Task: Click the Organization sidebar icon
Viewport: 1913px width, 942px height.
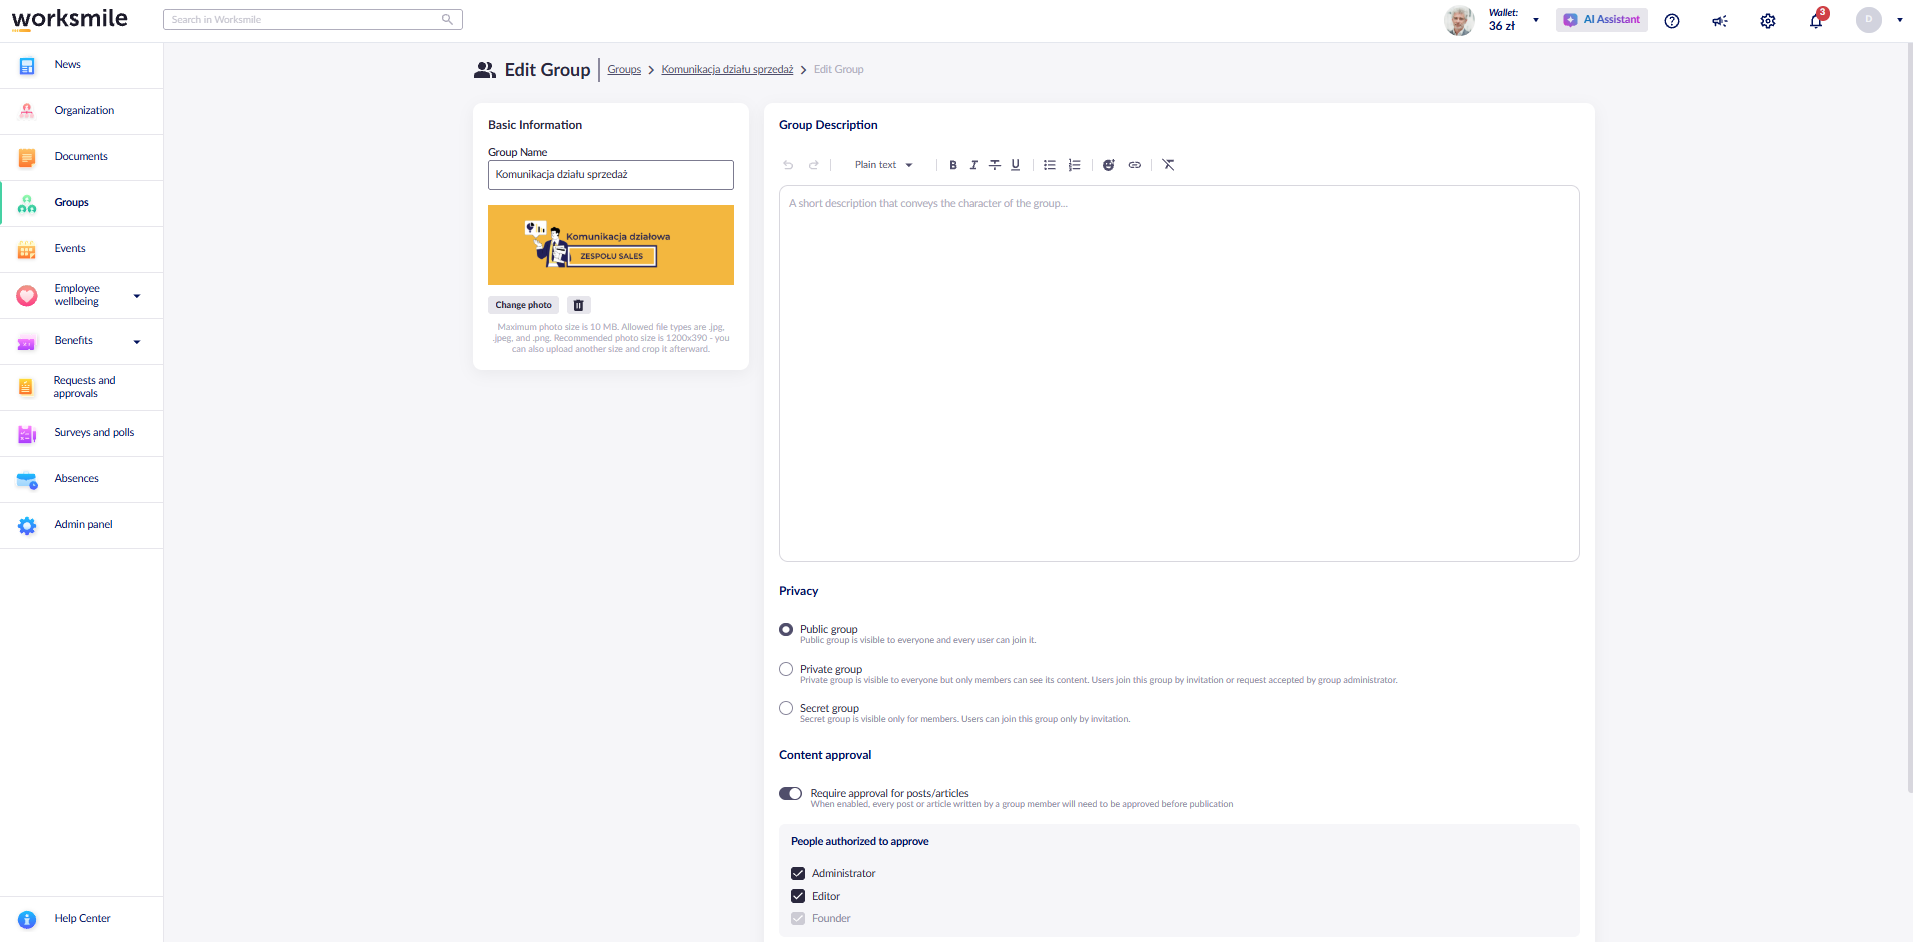Action: click(27, 111)
